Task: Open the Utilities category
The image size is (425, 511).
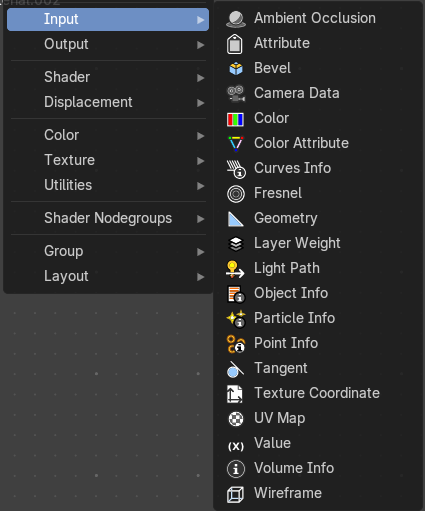Action: pos(108,185)
